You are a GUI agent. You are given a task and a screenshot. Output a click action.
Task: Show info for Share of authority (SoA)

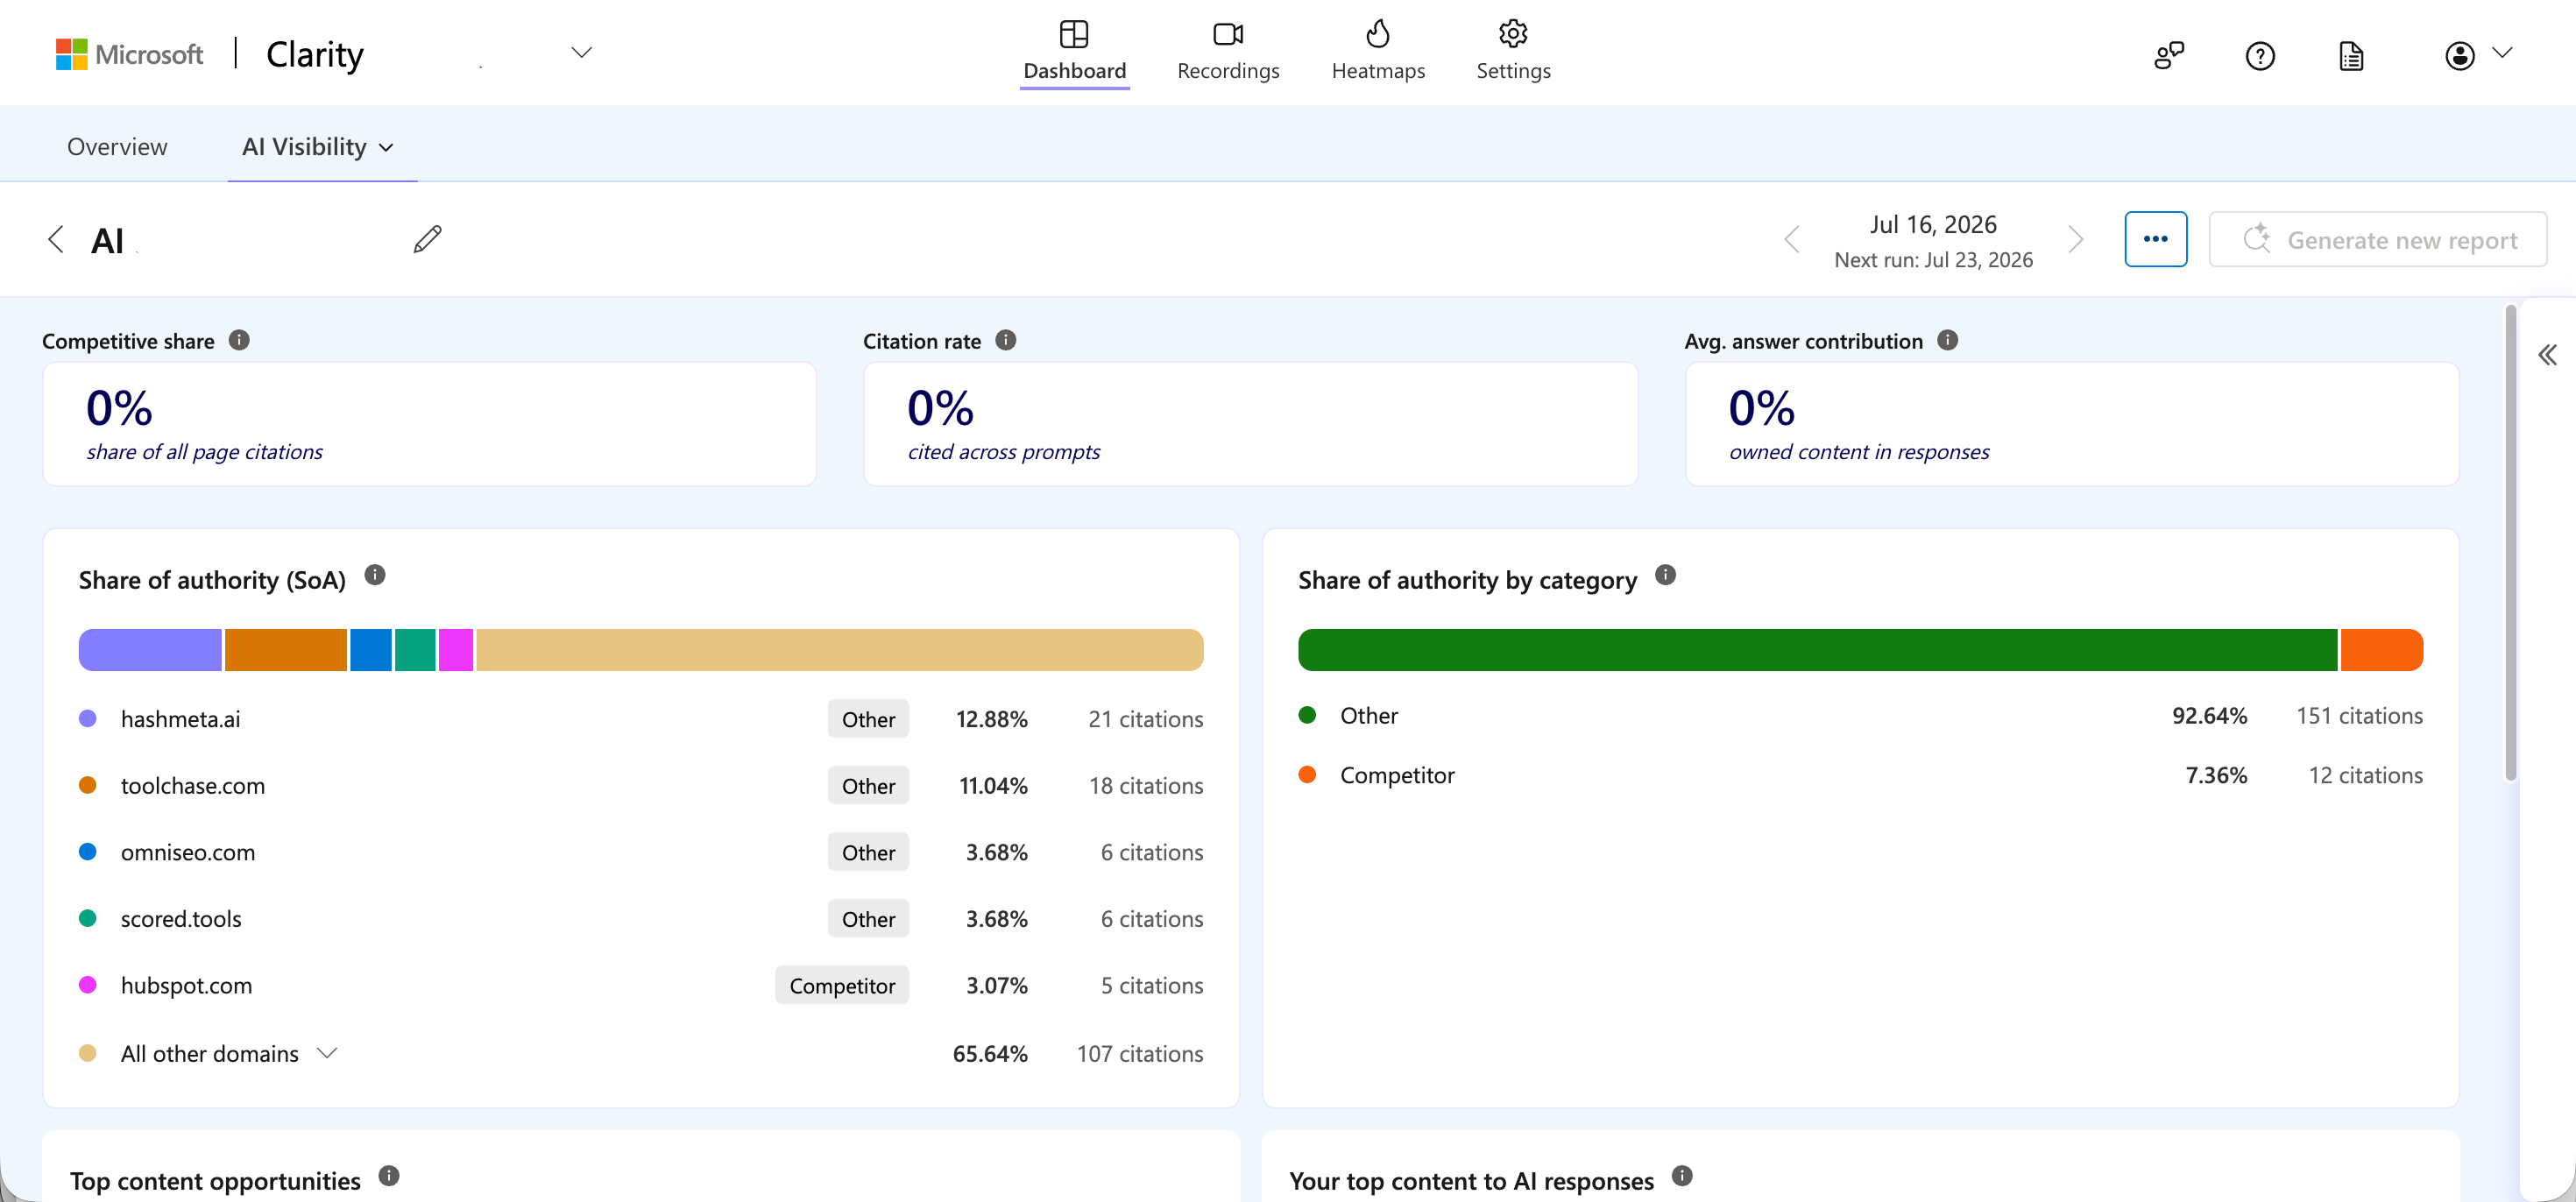click(375, 575)
